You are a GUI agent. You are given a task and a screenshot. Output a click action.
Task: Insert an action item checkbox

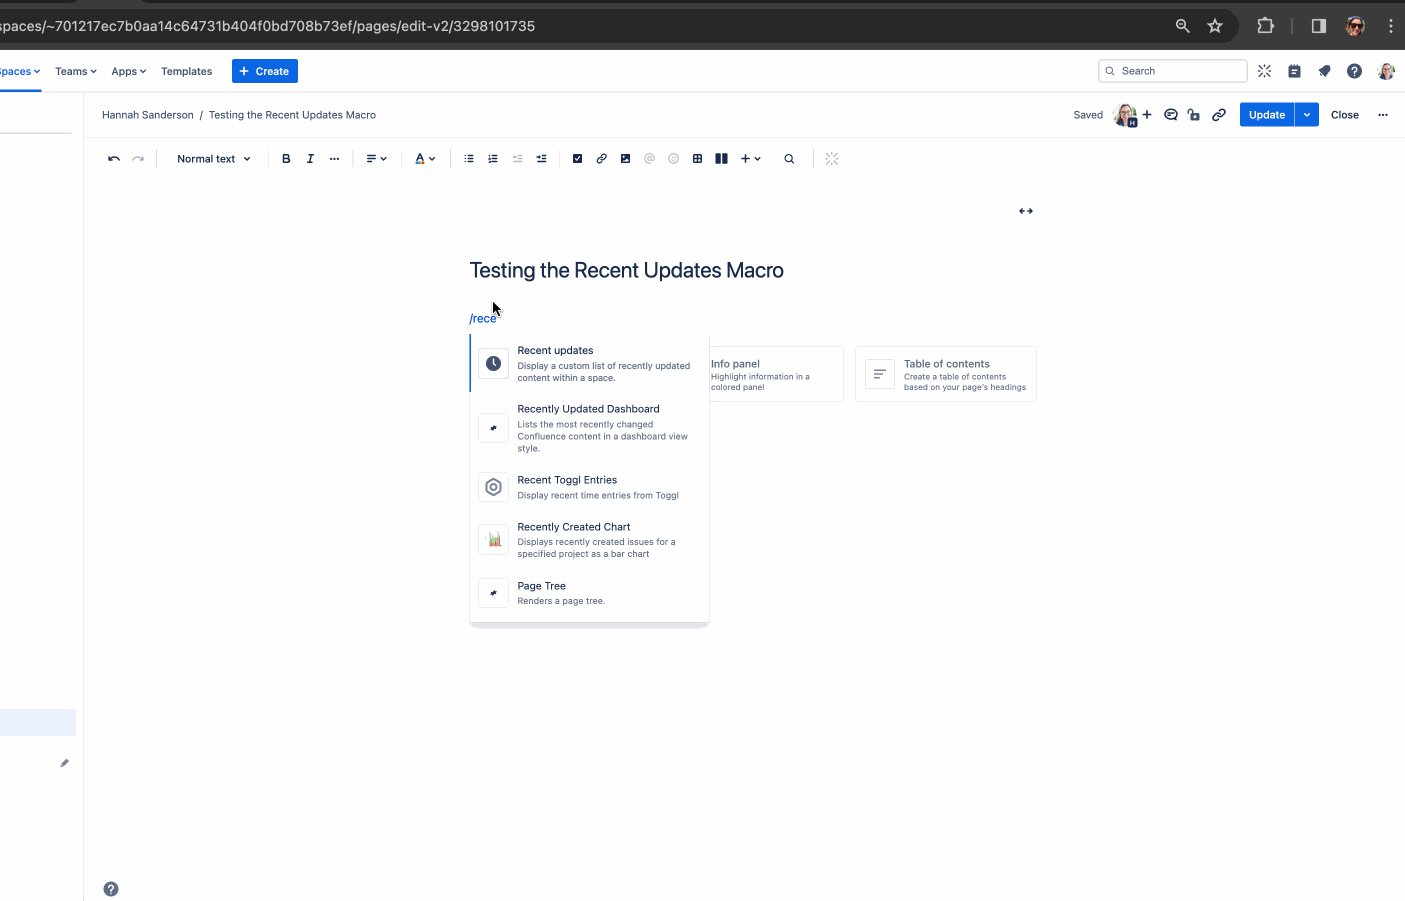(x=577, y=159)
